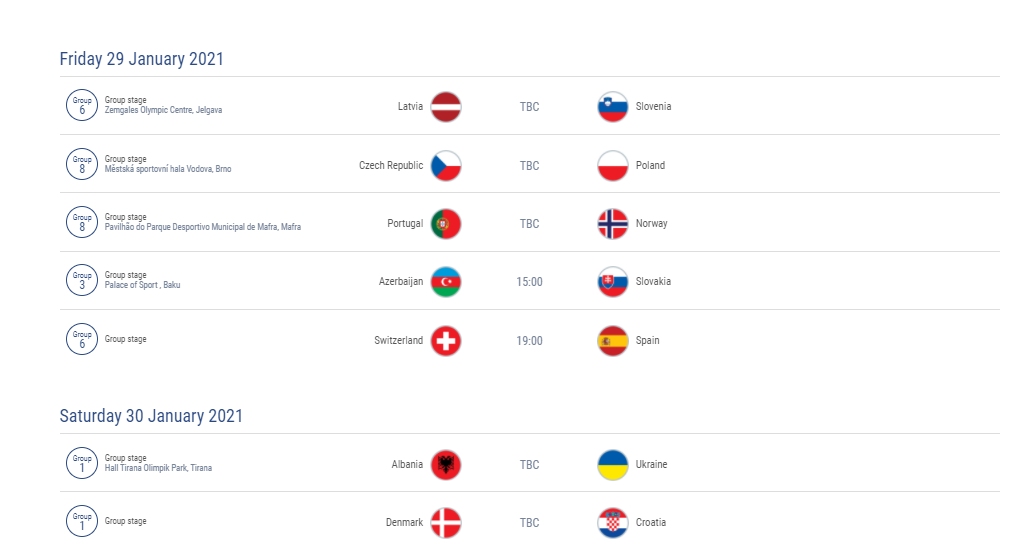Open the Poland team link
Screen dimensions: 1026x560
click(650, 166)
